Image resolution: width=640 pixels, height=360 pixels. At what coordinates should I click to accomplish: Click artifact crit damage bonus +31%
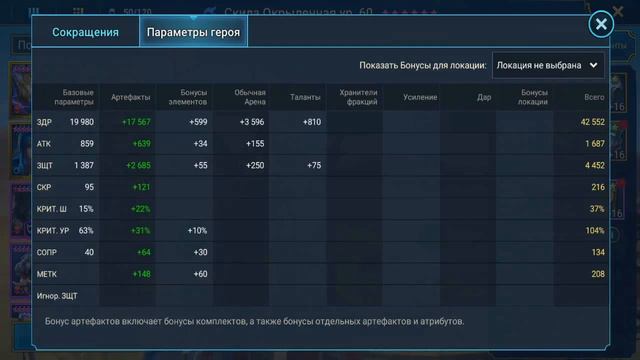(x=140, y=231)
